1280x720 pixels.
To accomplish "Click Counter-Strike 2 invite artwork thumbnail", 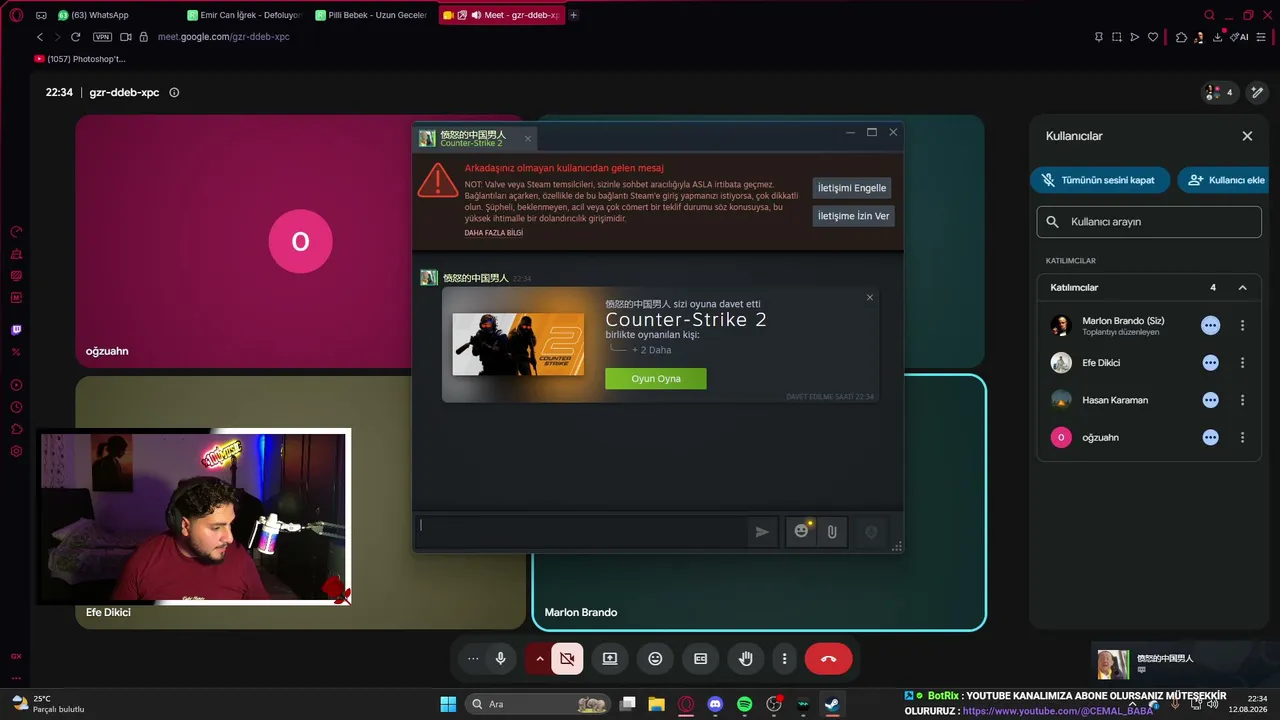I will [x=518, y=344].
